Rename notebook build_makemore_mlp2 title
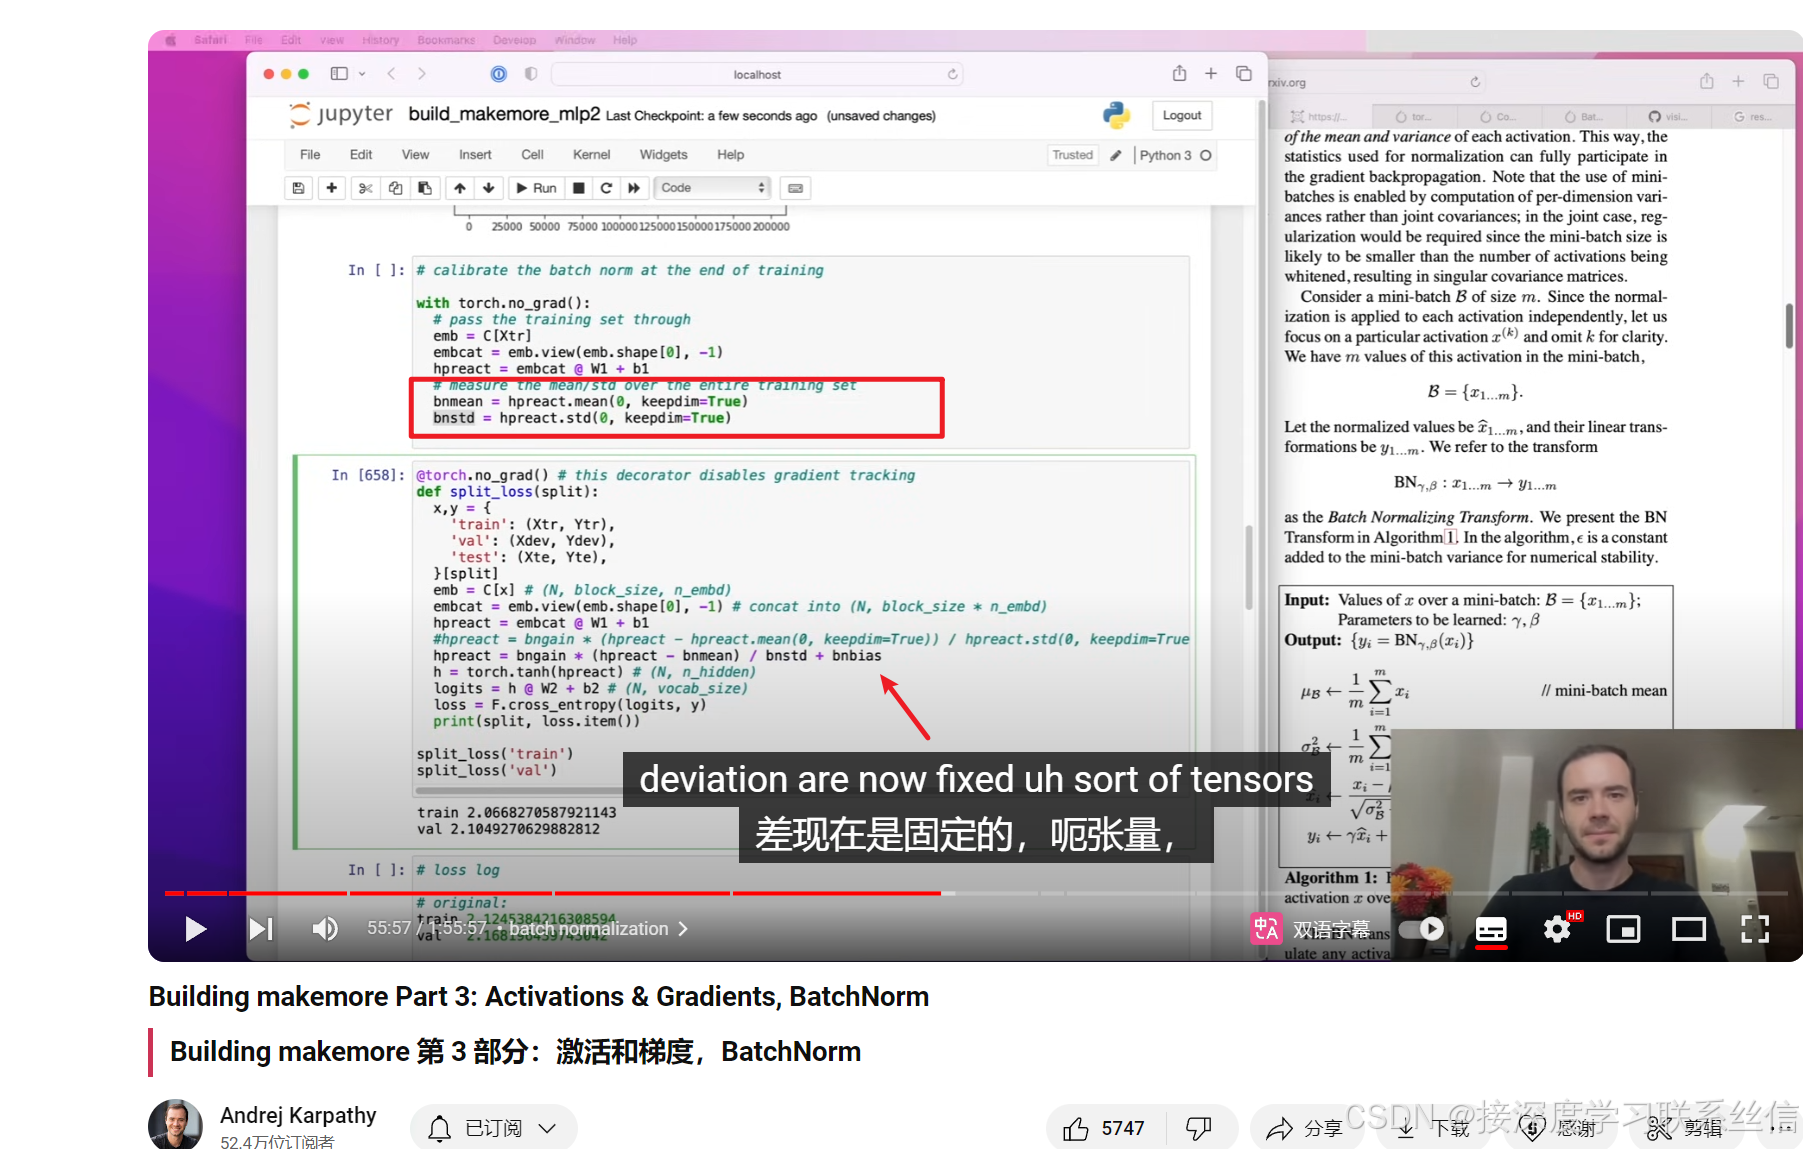This screenshot has height=1149, width=1803. (x=504, y=114)
